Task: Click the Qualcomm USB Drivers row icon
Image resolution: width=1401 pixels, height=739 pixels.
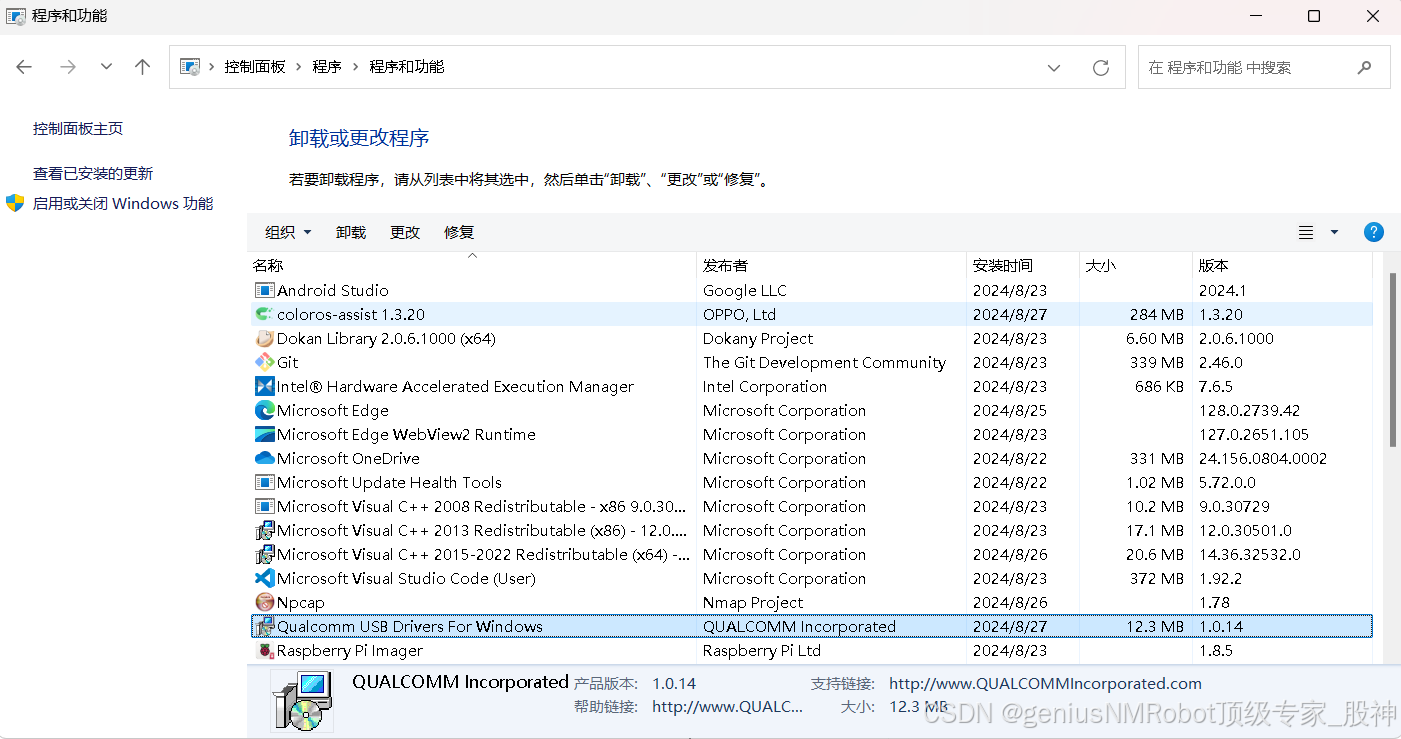Action: [264, 626]
